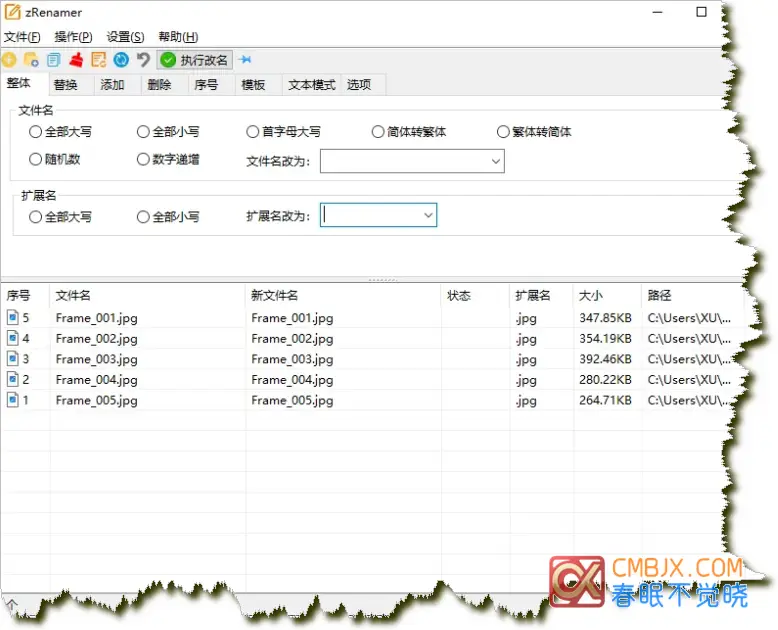Viewport: 778px width, 630px height.
Task: Select 全部大写 radio under 文件名
Action: click(x=35, y=132)
